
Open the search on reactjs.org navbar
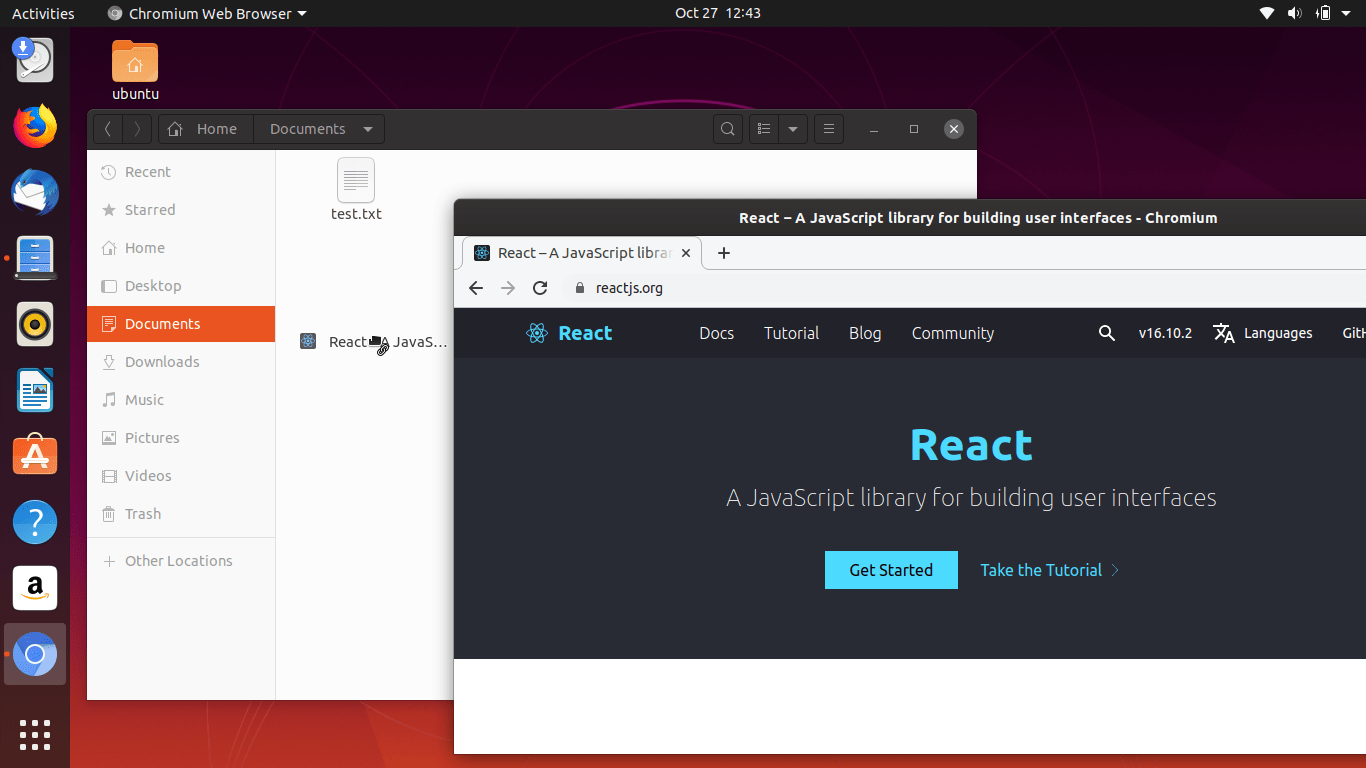pyautogui.click(x=1106, y=333)
